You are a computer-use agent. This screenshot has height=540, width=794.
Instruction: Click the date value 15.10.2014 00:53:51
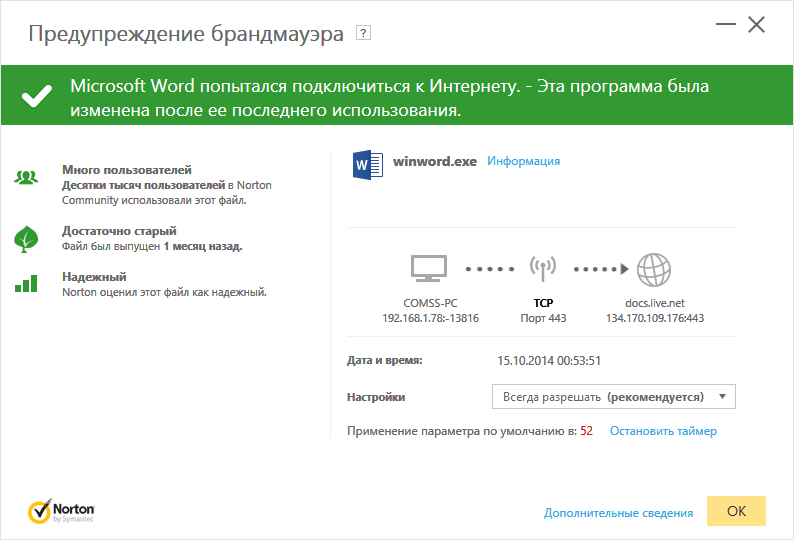(549, 361)
